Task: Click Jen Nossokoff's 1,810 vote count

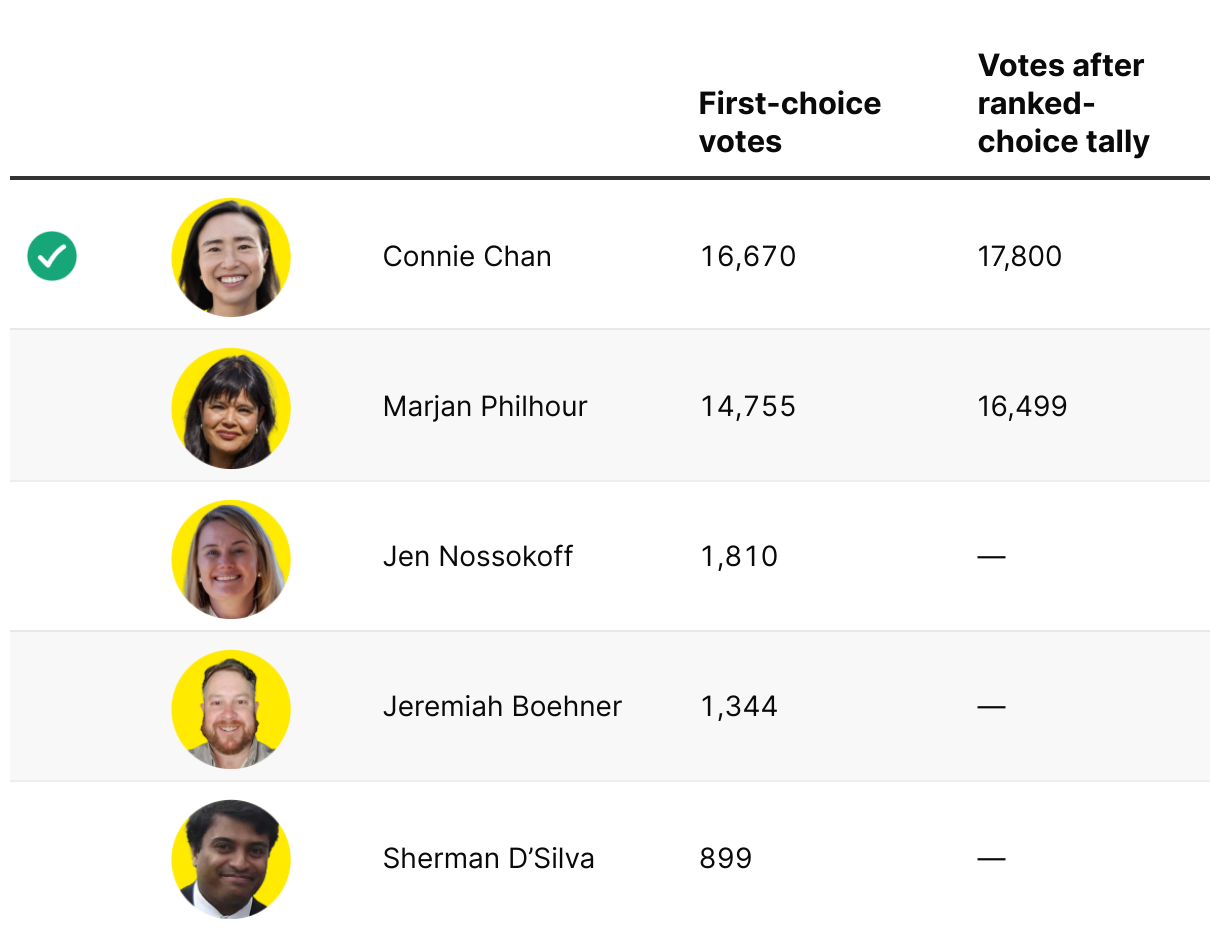Action: pyautogui.click(x=739, y=556)
